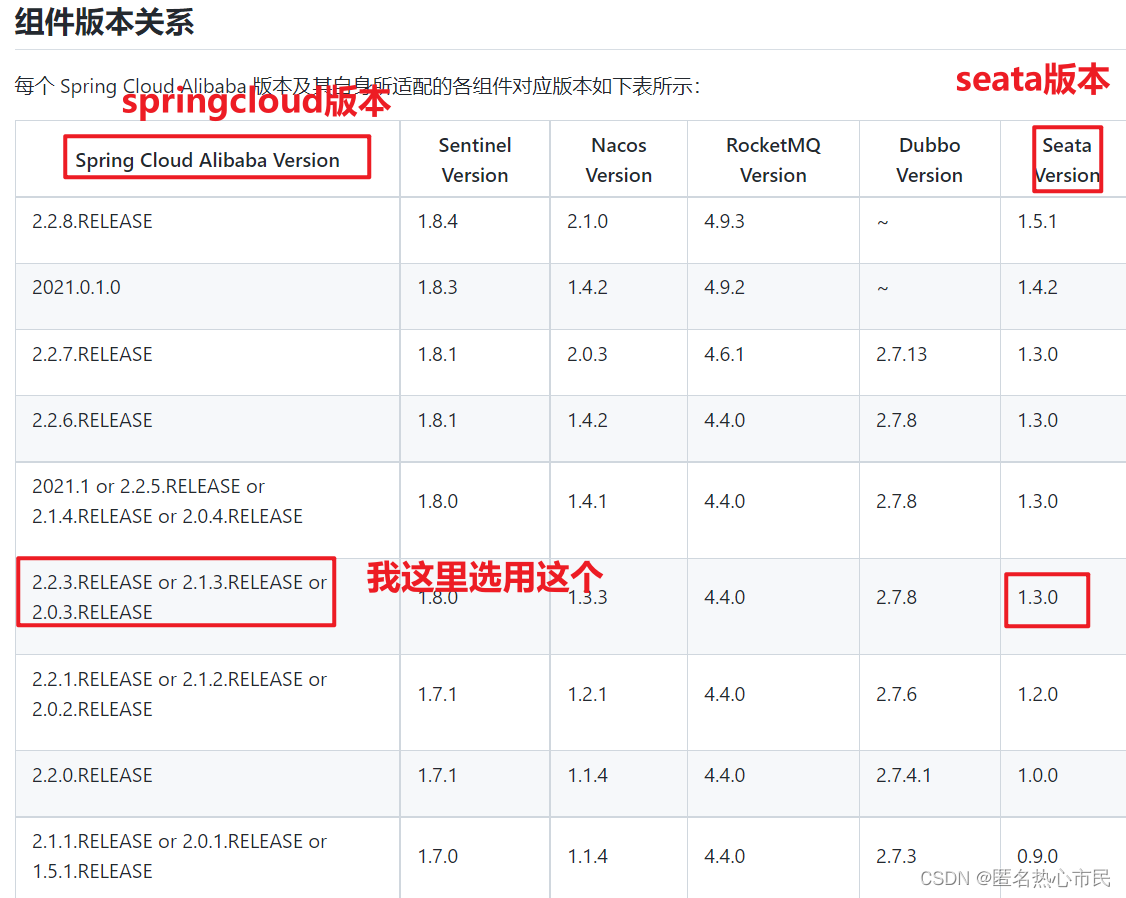Screen dimensions: 1126x898
Task: Select the Nacos Version column header
Action: [x=618, y=160]
